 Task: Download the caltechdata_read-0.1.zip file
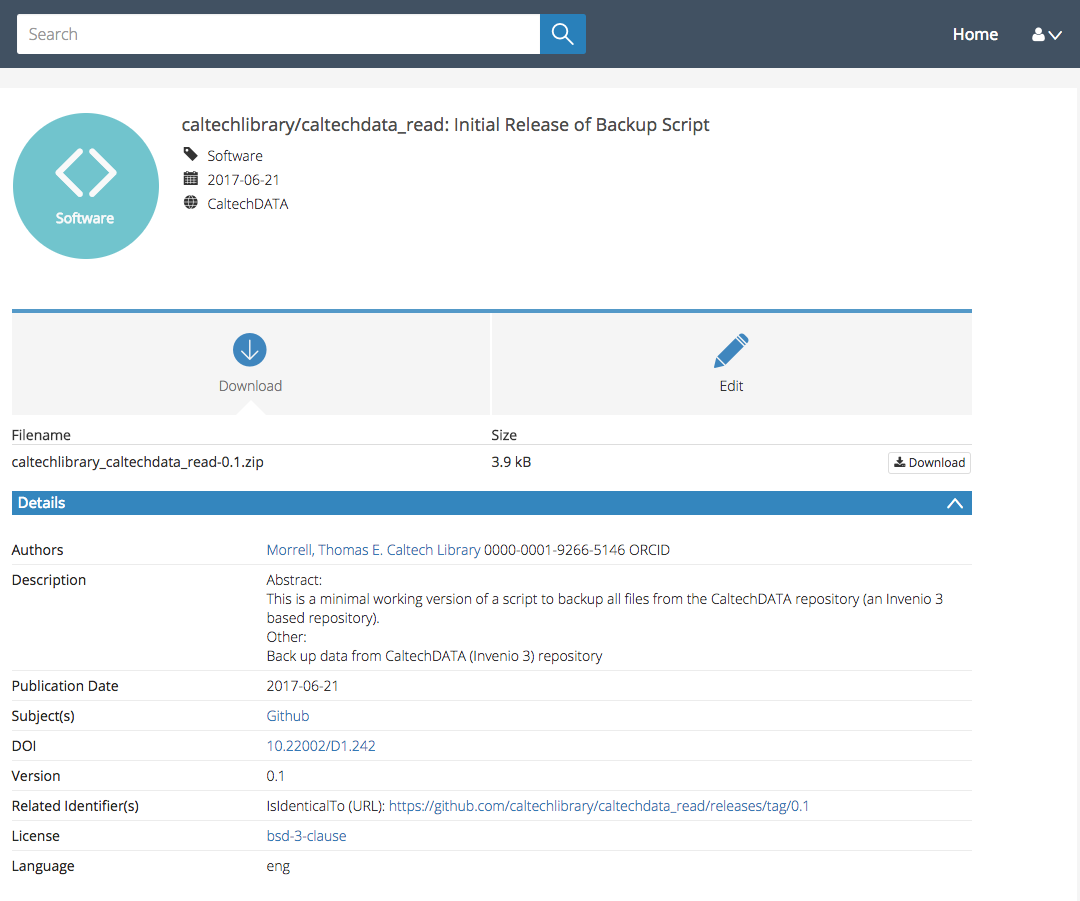pos(929,462)
